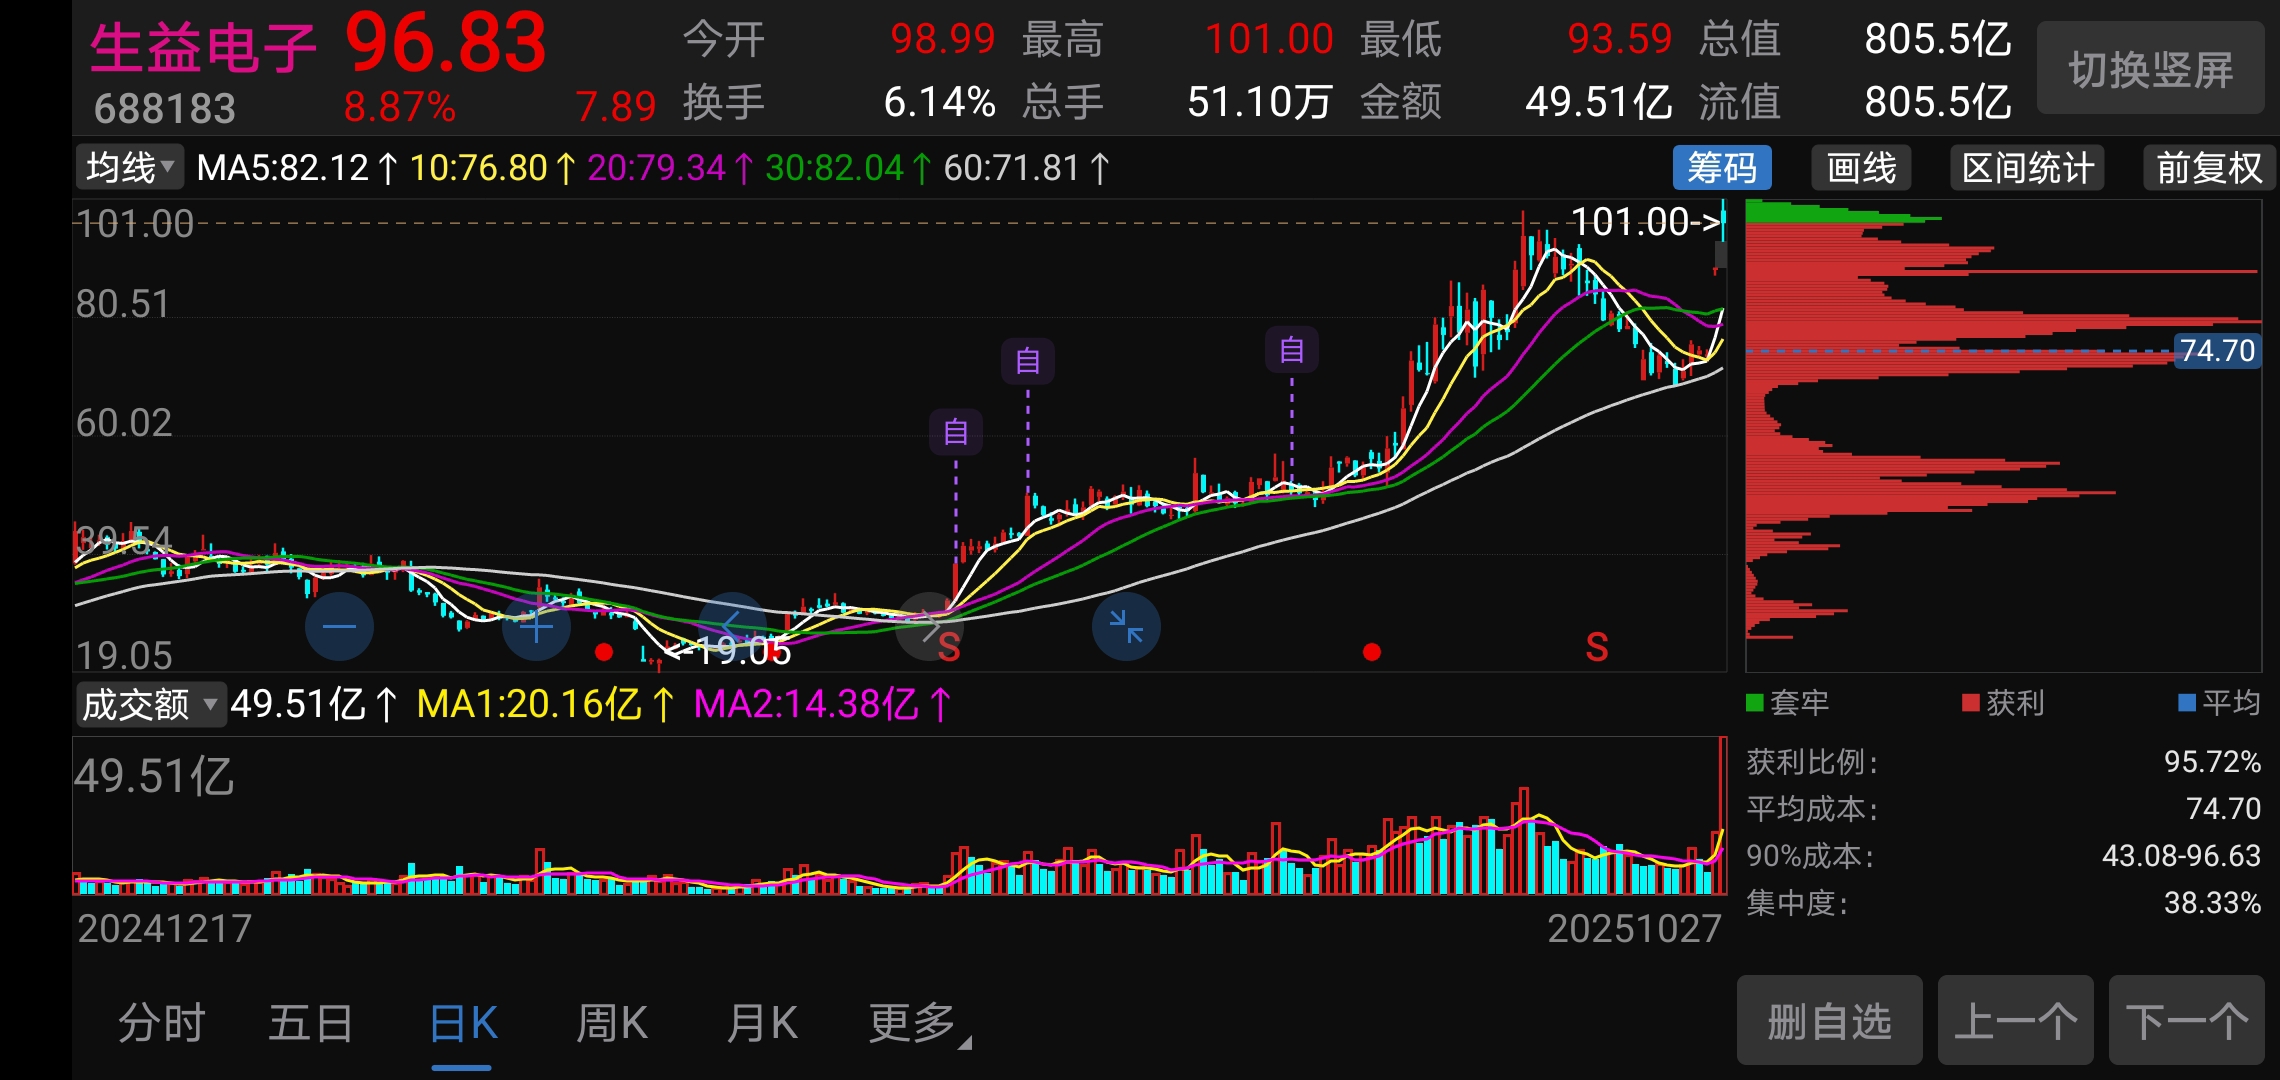
Task: Switch to the 分时 tab
Action: [x=162, y=1023]
